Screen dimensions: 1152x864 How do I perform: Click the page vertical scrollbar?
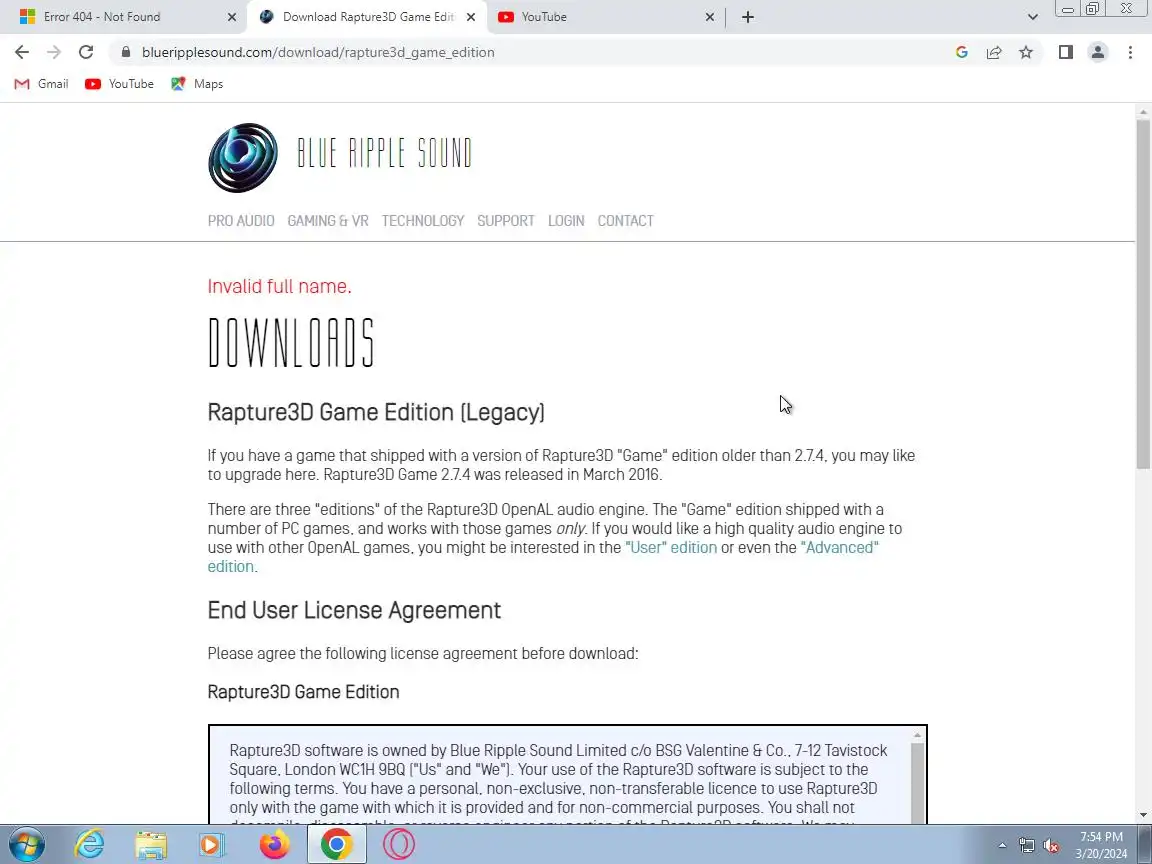click(1142, 294)
